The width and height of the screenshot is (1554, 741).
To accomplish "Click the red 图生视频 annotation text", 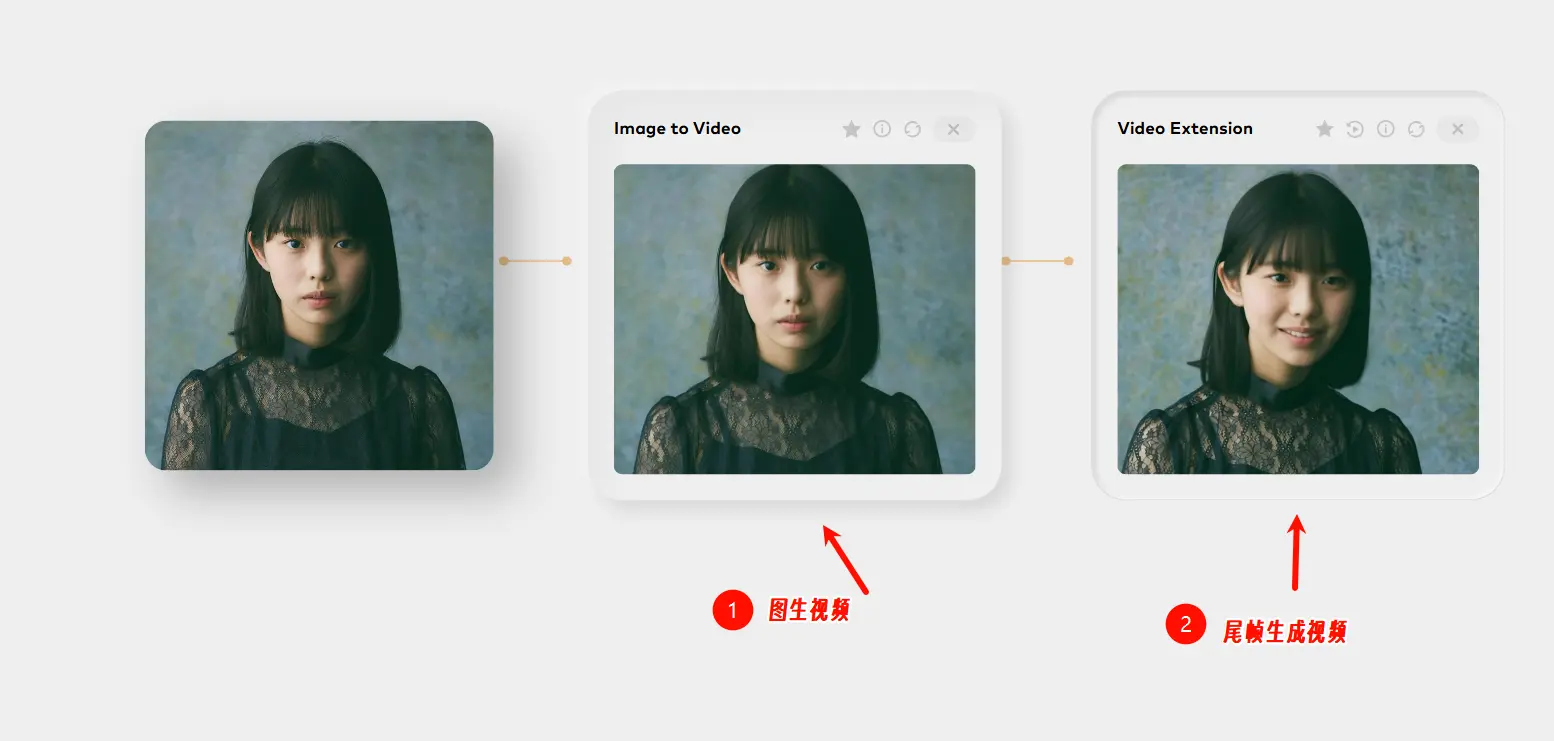I will [x=808, y=610].
